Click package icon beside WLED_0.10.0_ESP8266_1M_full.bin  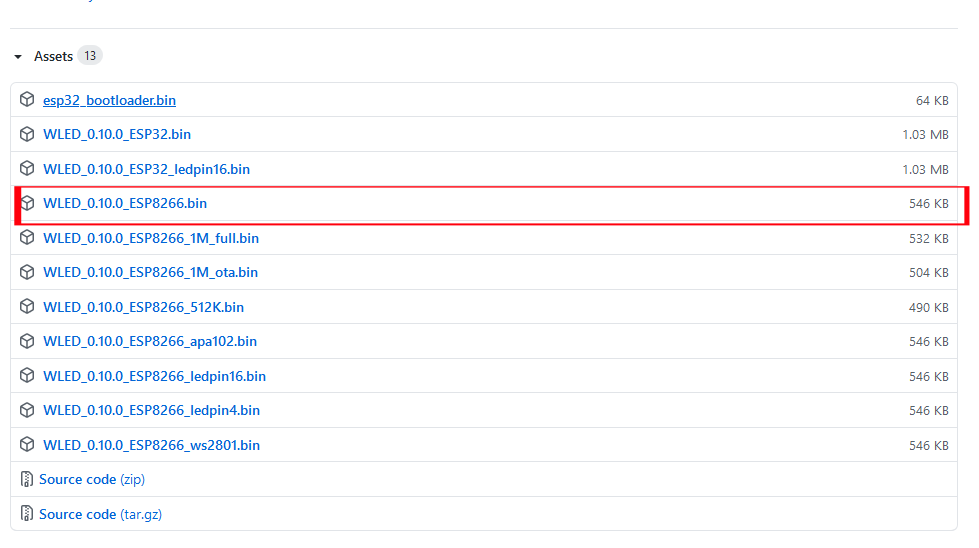(x=27, y=237)
